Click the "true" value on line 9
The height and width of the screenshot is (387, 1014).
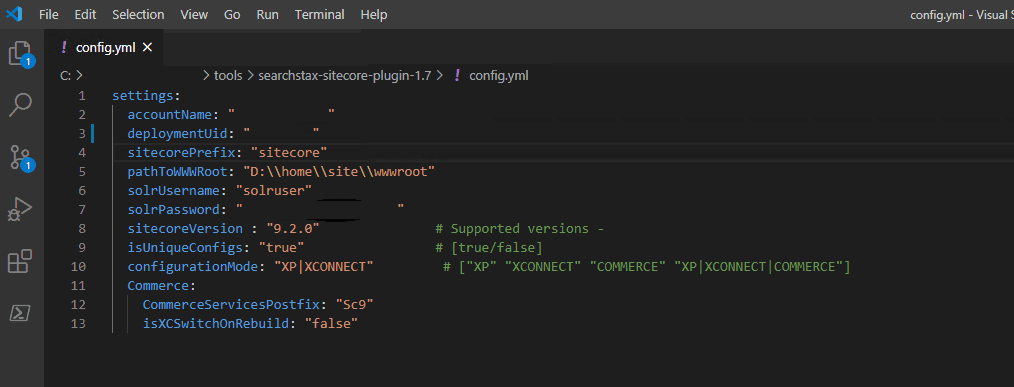click(281, 247)
